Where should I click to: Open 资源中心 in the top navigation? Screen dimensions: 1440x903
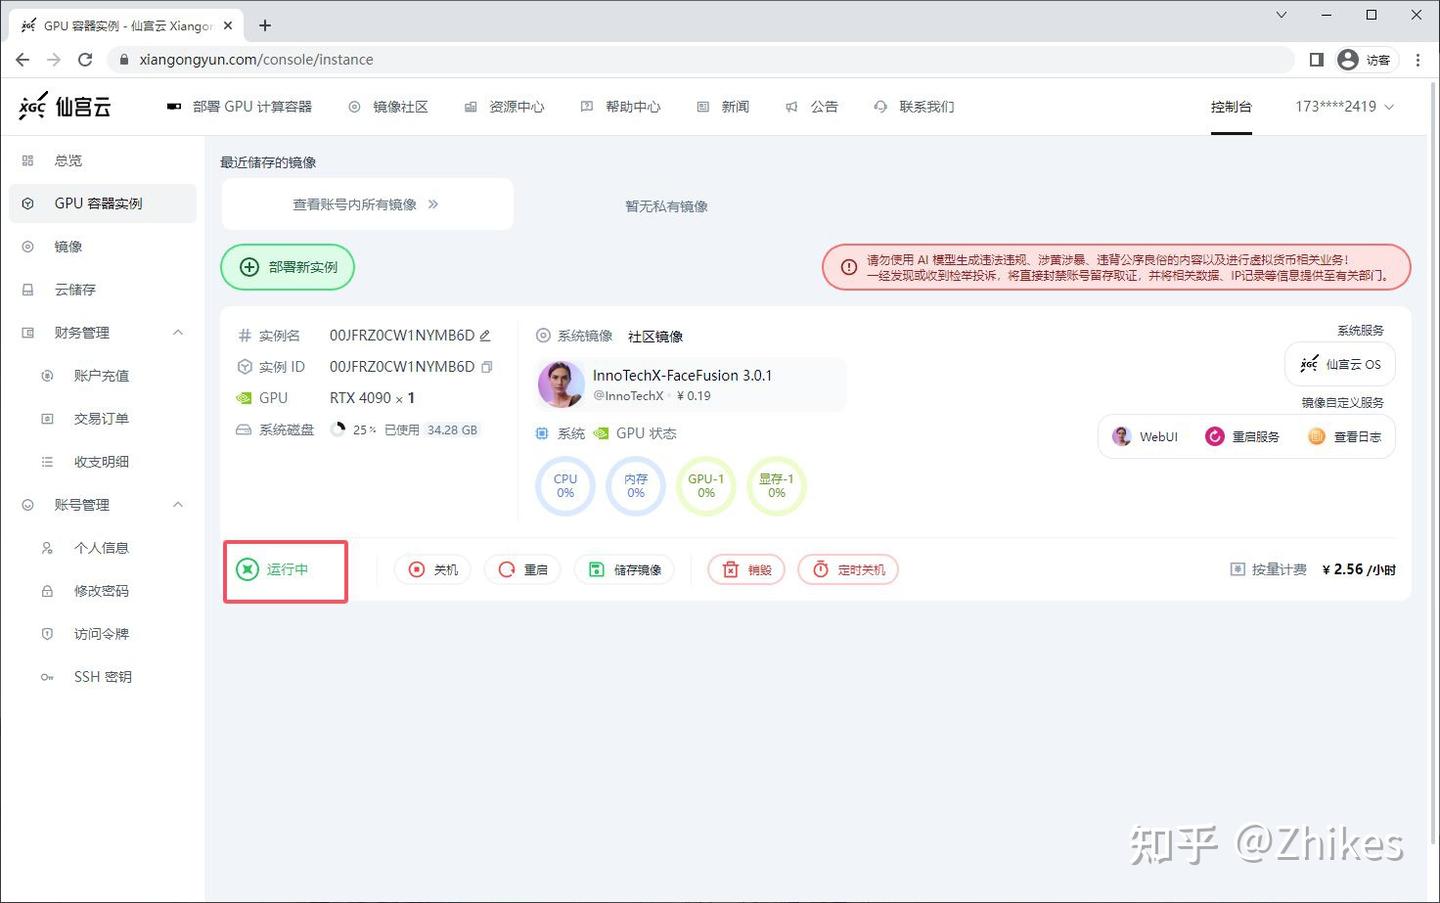click(505, 107)
